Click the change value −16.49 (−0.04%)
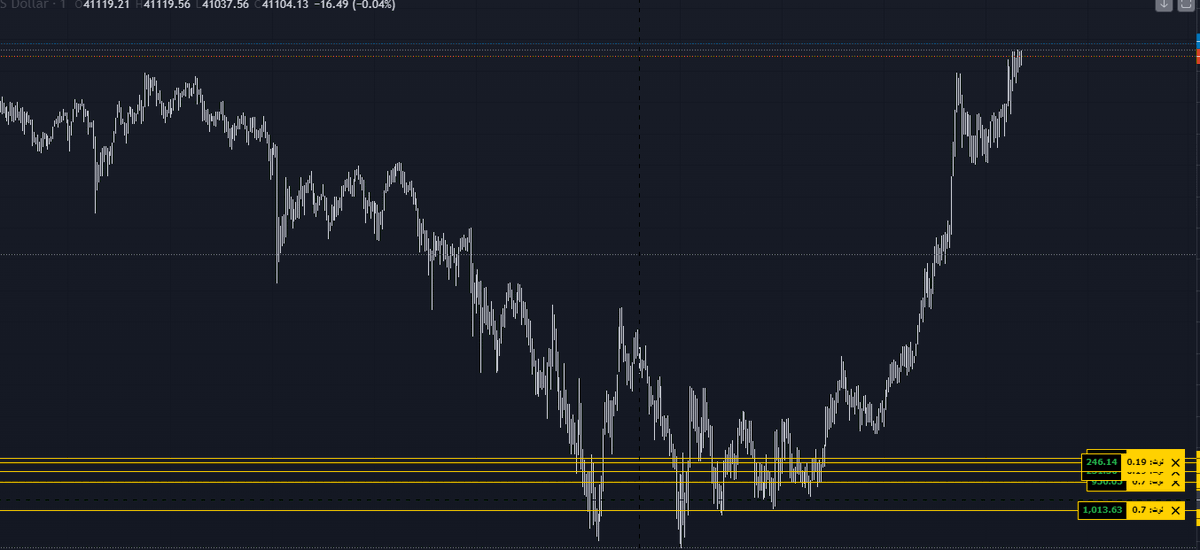Image resolution: width=1200 pixels, height=550 pixels. coord(354,5)
